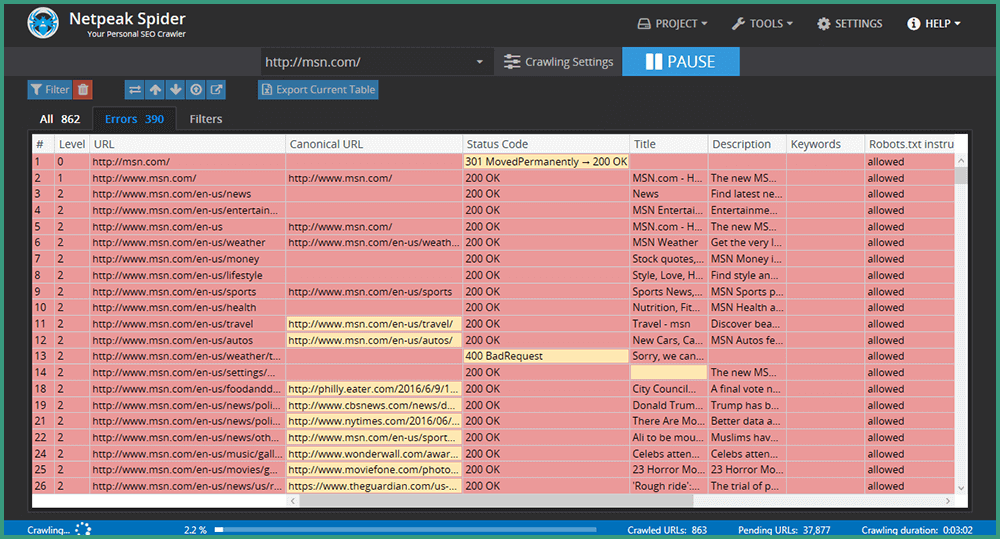Viewport: 1000px width, 539px height.
Task: Switch to the Filters tab
Action: pyautogui.click(x=205, y=119)
